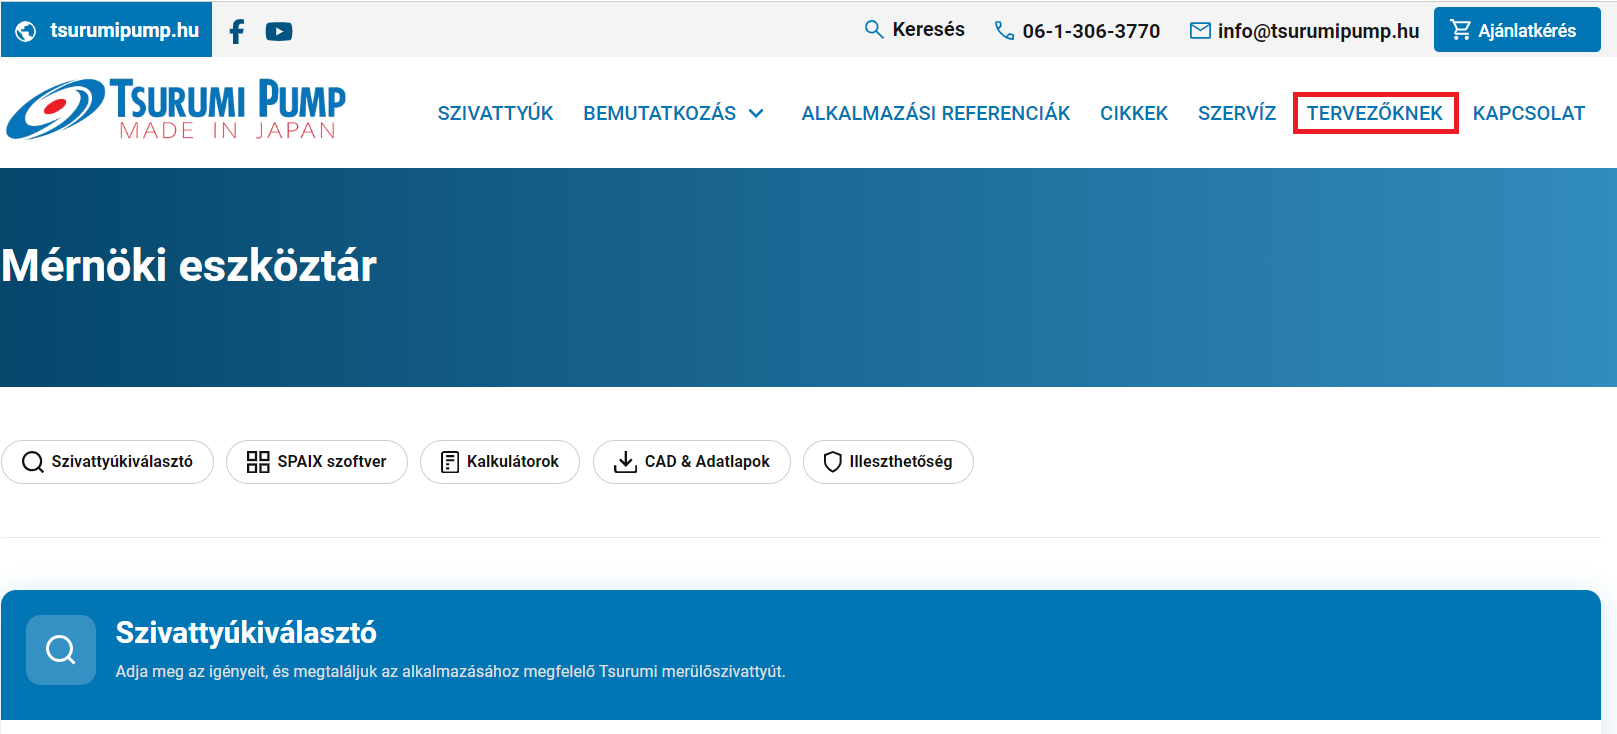Open the CIKKEK menu item
Screen dimensions: 1617x734
point(1134,113)
